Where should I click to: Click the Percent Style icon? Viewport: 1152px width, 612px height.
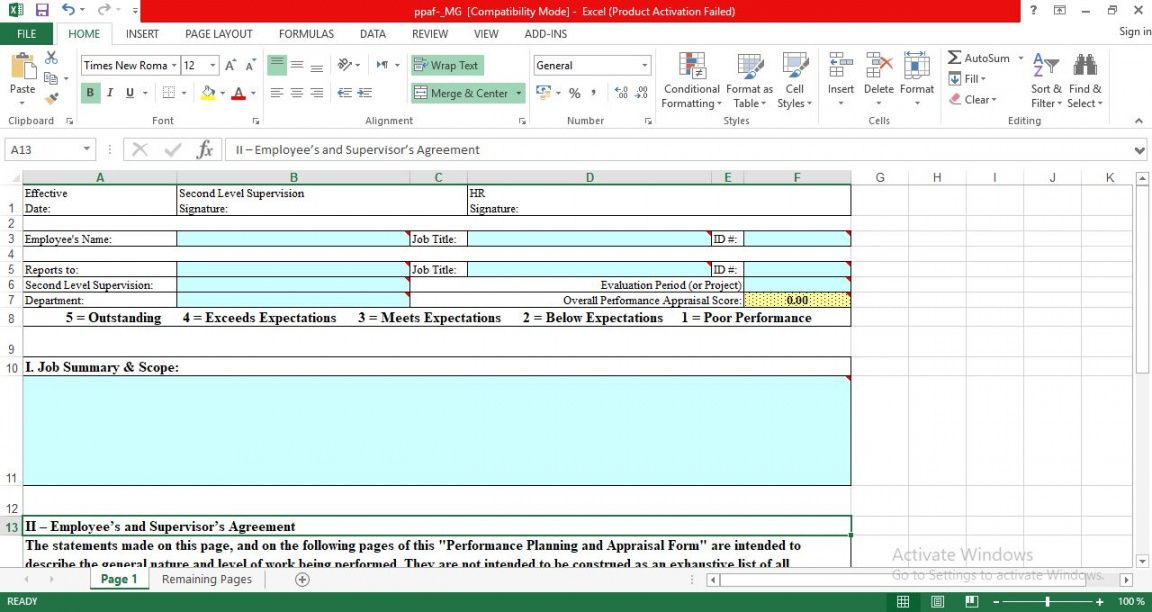click(575, 93)
